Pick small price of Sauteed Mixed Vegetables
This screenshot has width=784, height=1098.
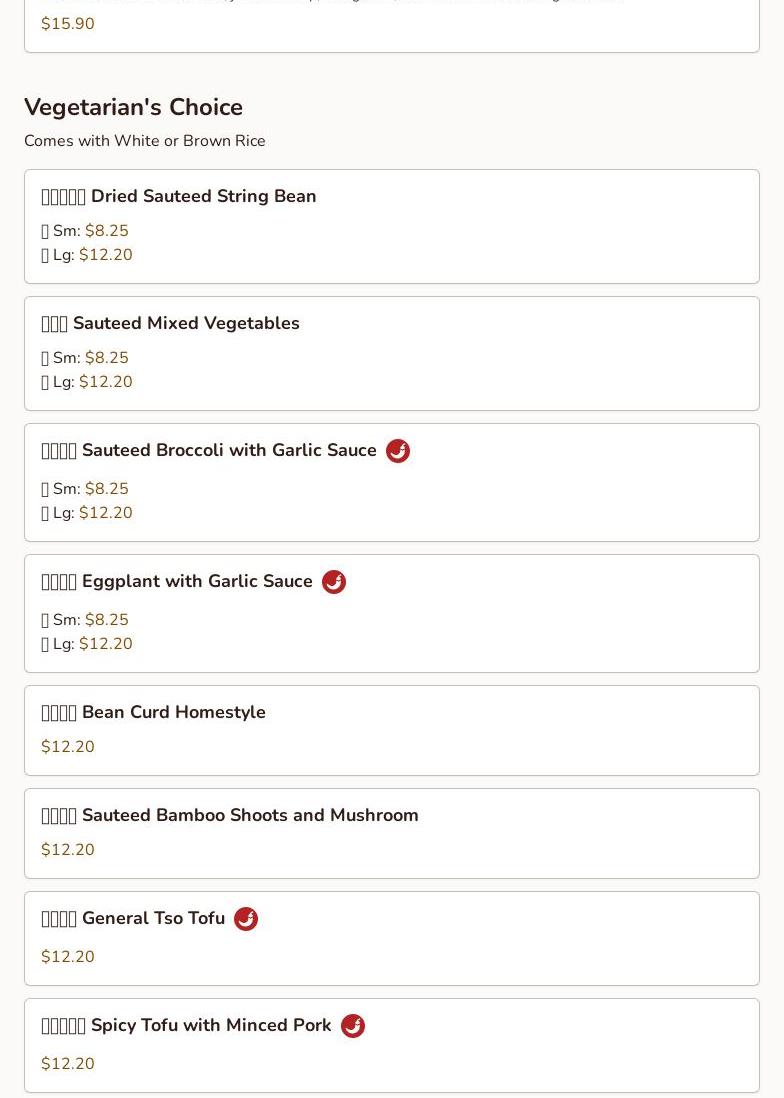click(107, 358)
